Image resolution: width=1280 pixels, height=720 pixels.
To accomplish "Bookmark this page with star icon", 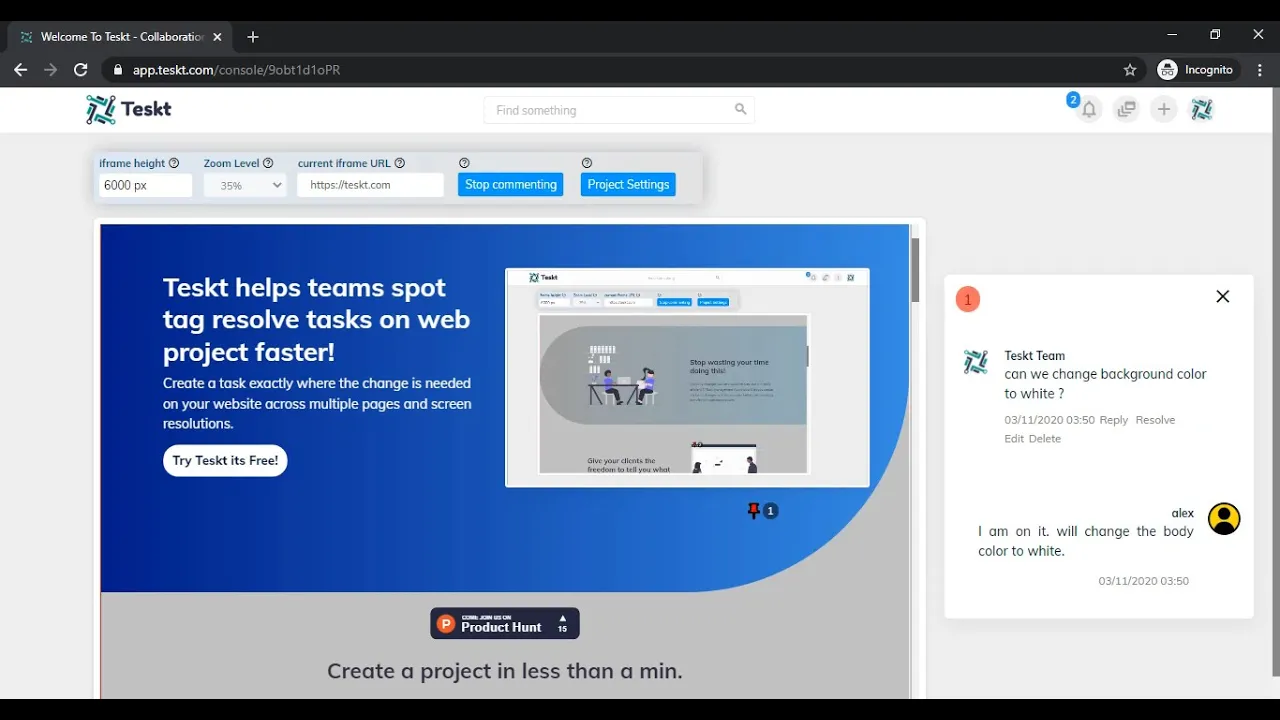I will [x=1130, y=70].
